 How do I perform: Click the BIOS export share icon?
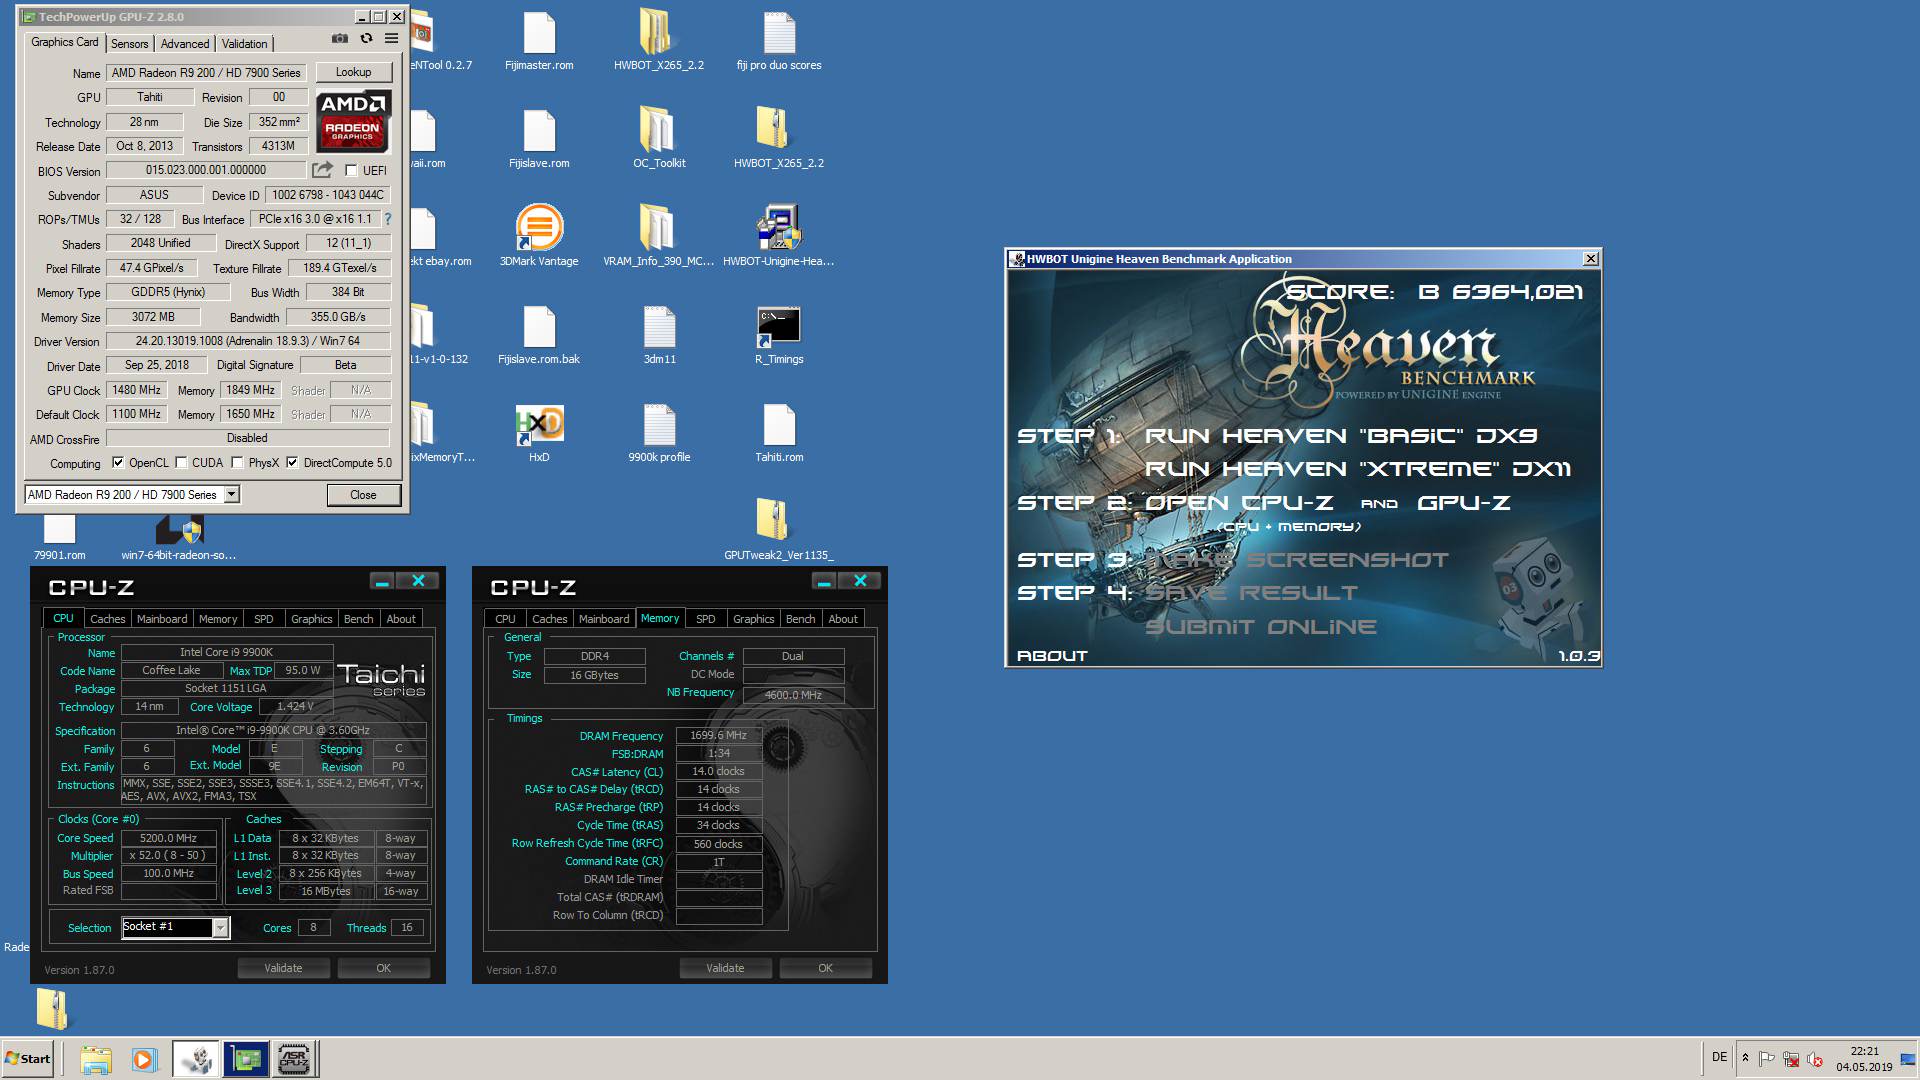(322, 170)
